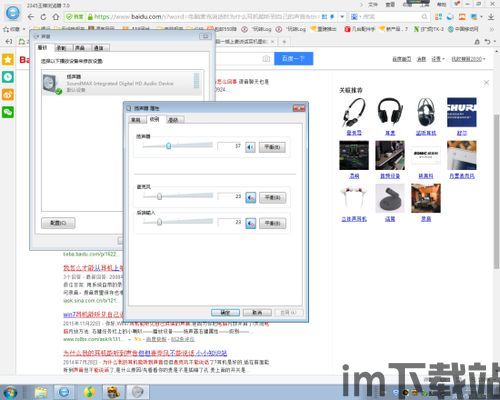This screenshot has width=500, height=400.
Task: Switch to the Communications tab in the Sound window
Action: (99, 48)
